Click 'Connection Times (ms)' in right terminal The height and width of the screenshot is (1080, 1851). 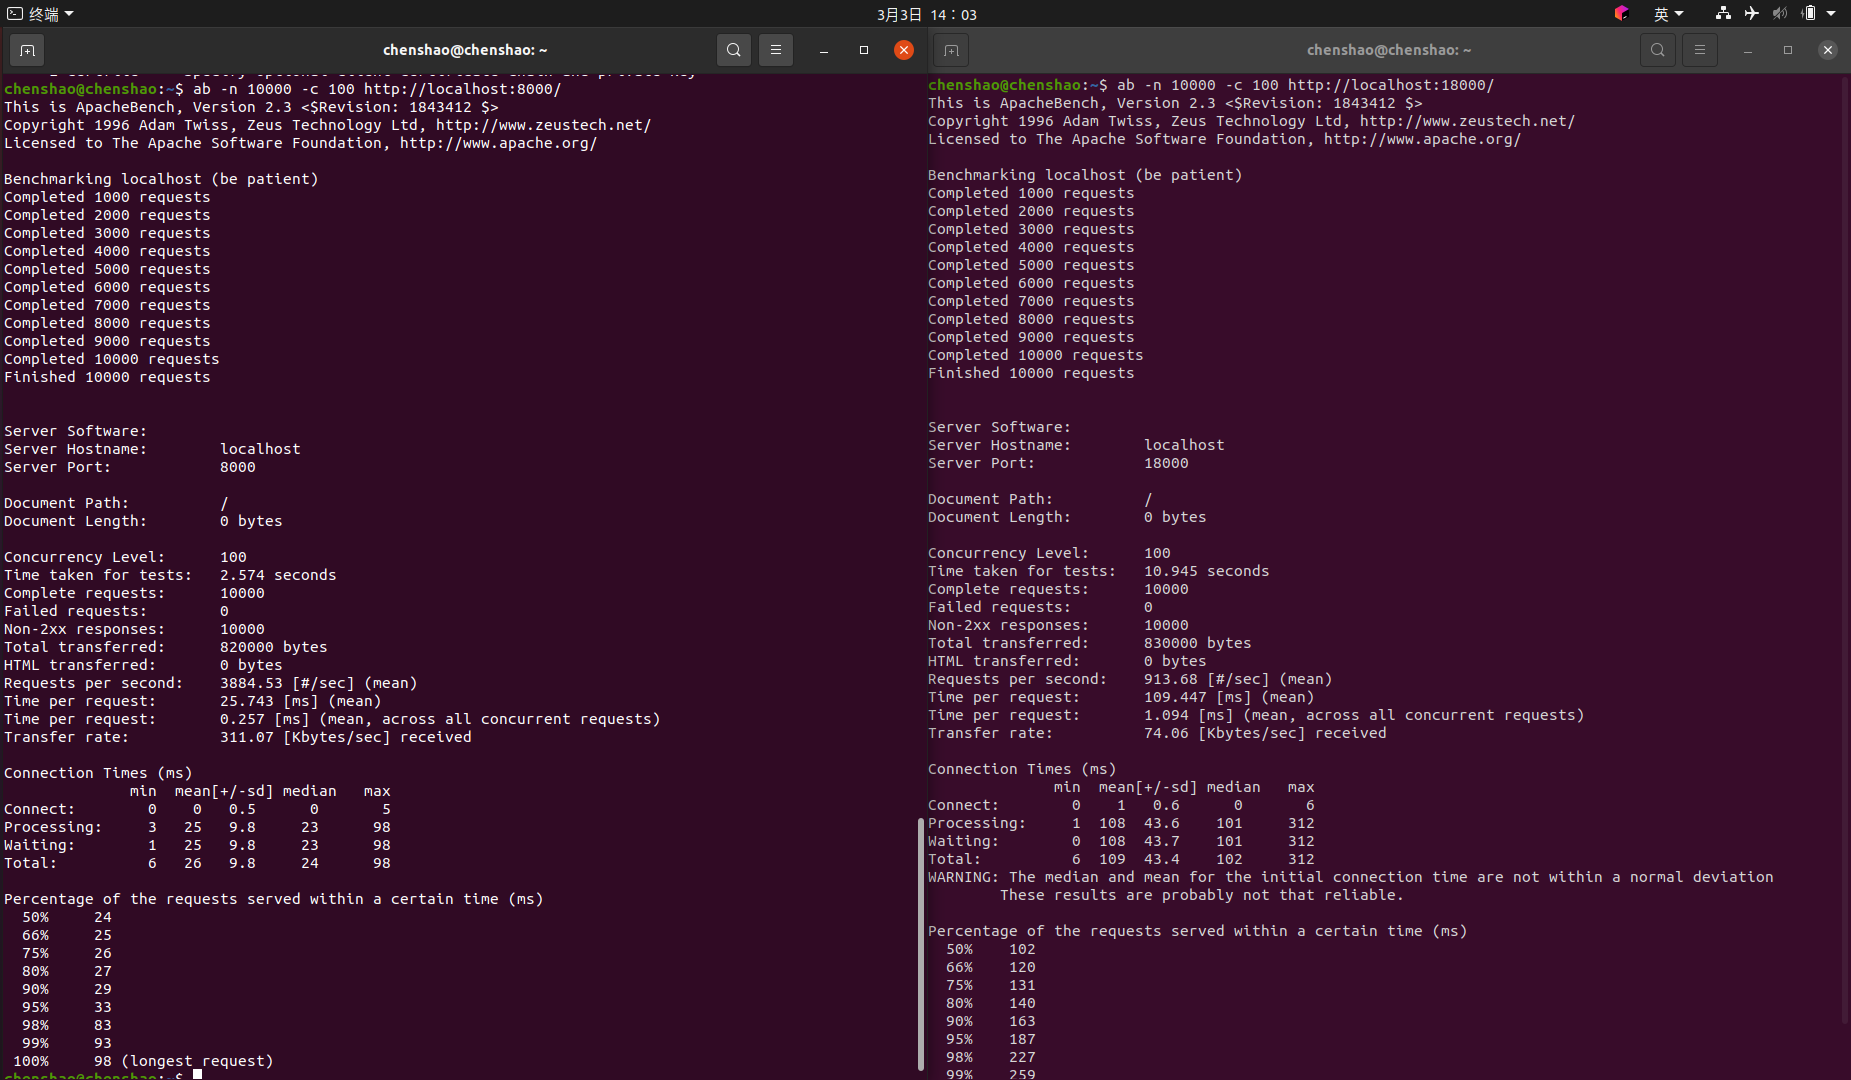1022,769
